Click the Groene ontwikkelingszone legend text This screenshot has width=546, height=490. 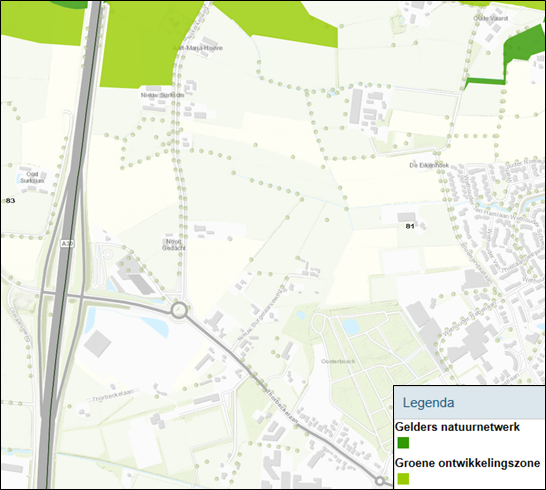click(467, 463)
